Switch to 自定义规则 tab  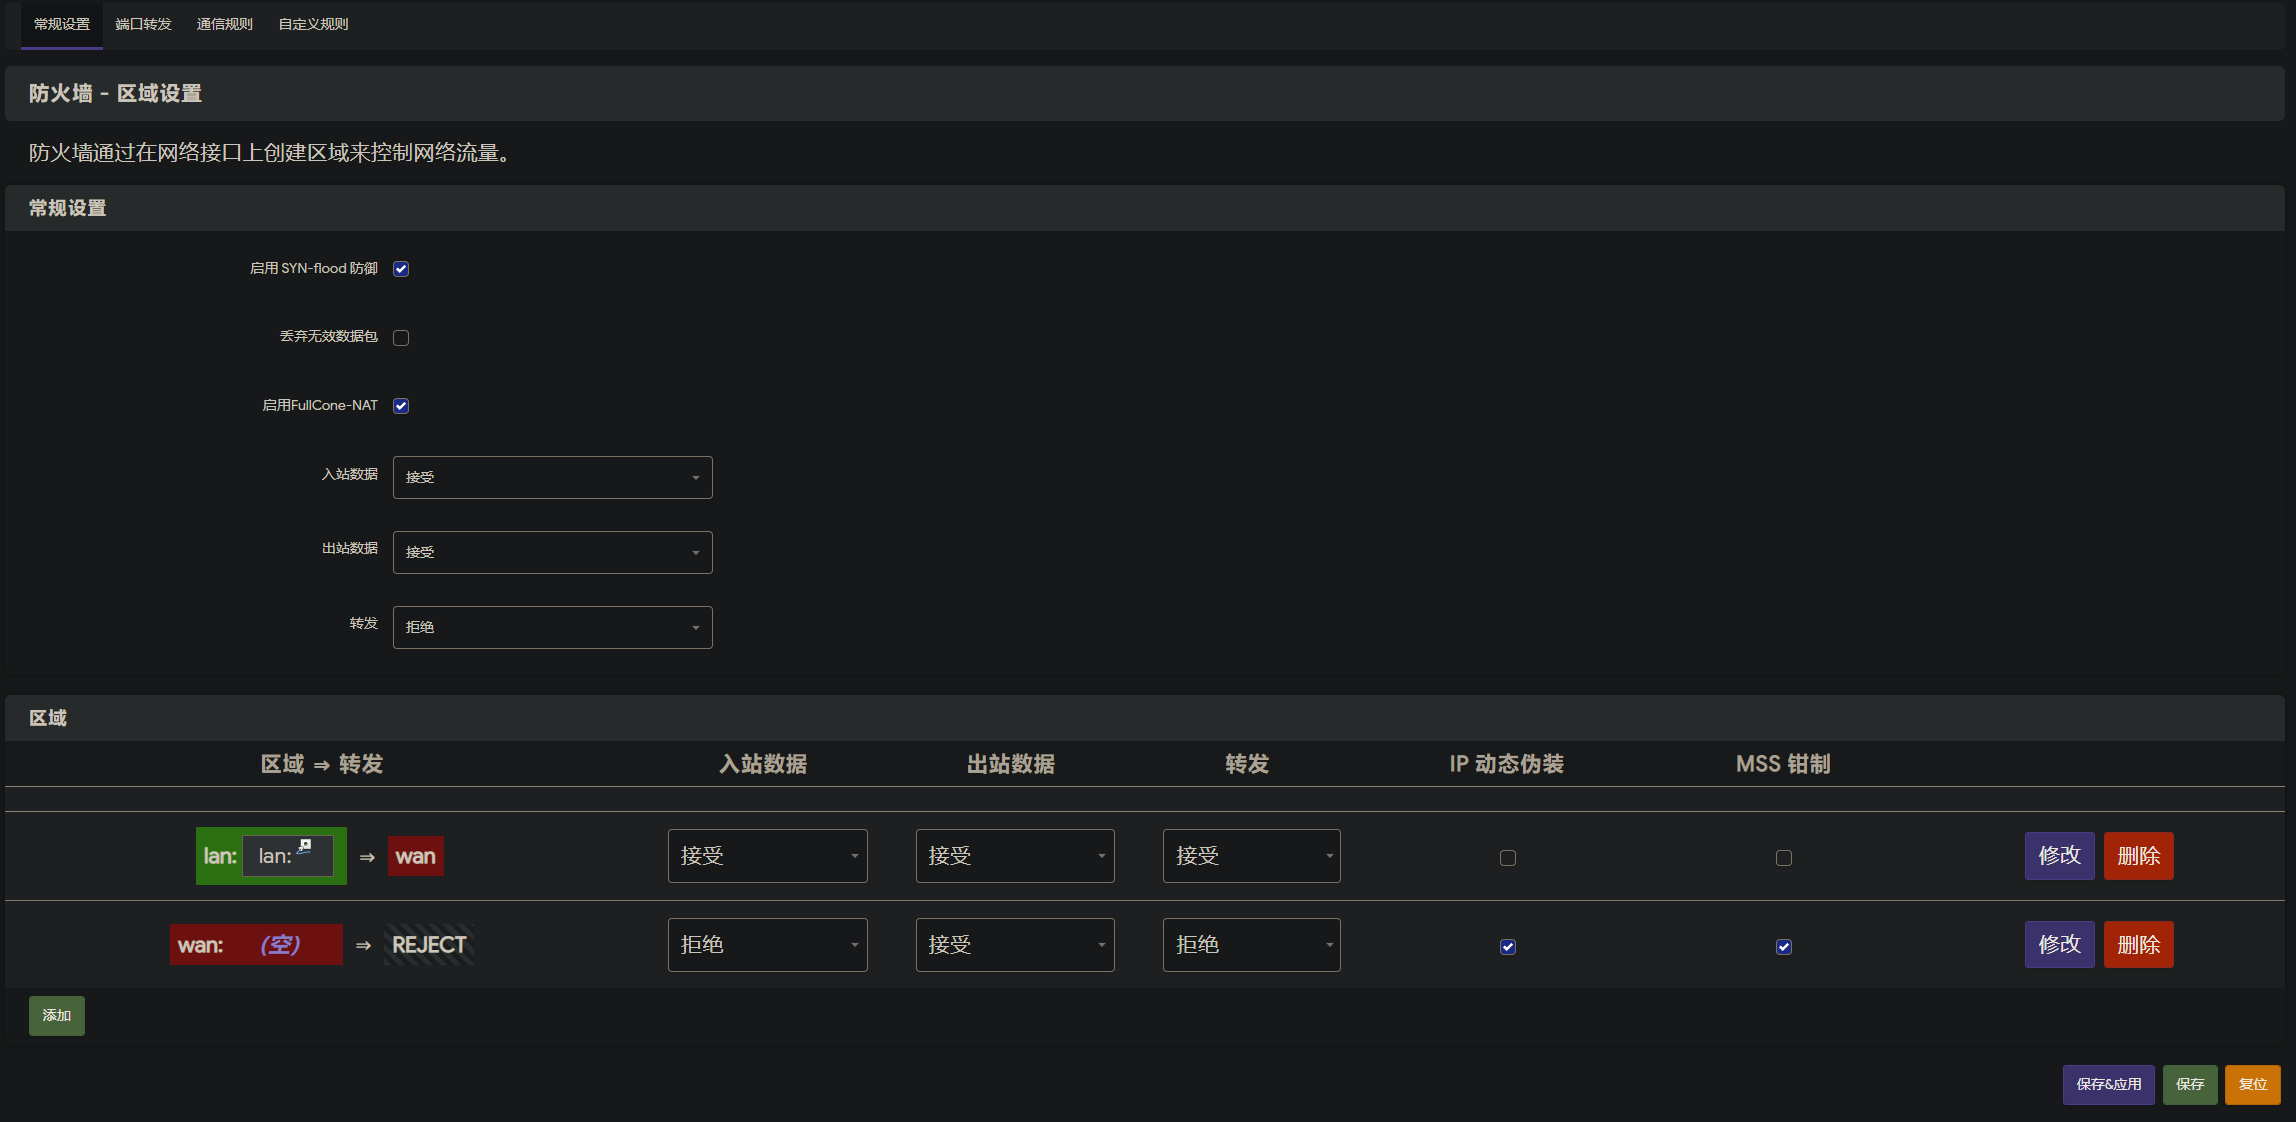tap(313, 24)
